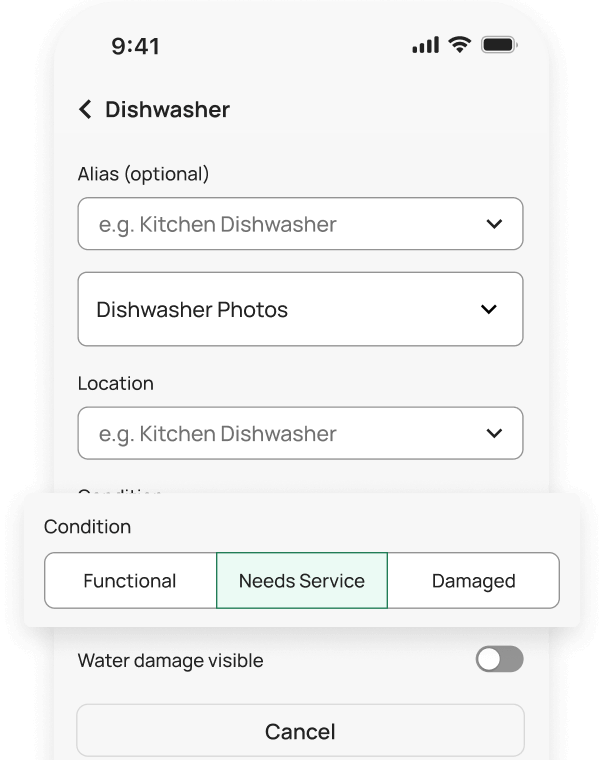Viewport: 604px width, 760px height.
Task: Tap the back arrow beside Dishwasher
Action: click(x=86, y=110)
